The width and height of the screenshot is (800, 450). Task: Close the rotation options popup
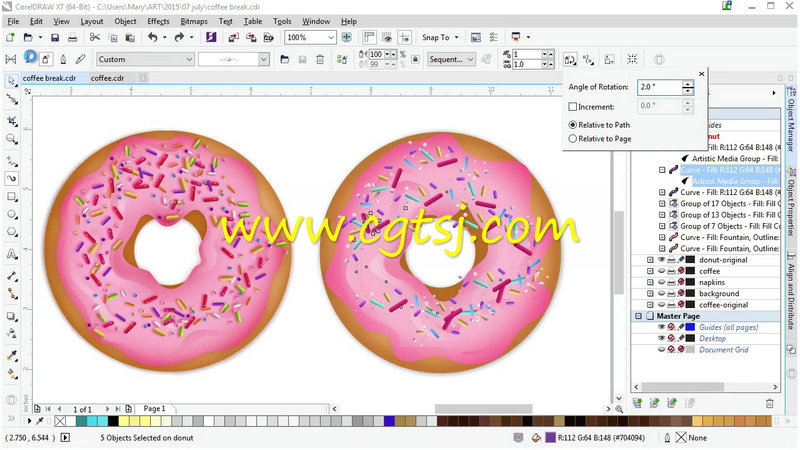click(x=702, y=74)
